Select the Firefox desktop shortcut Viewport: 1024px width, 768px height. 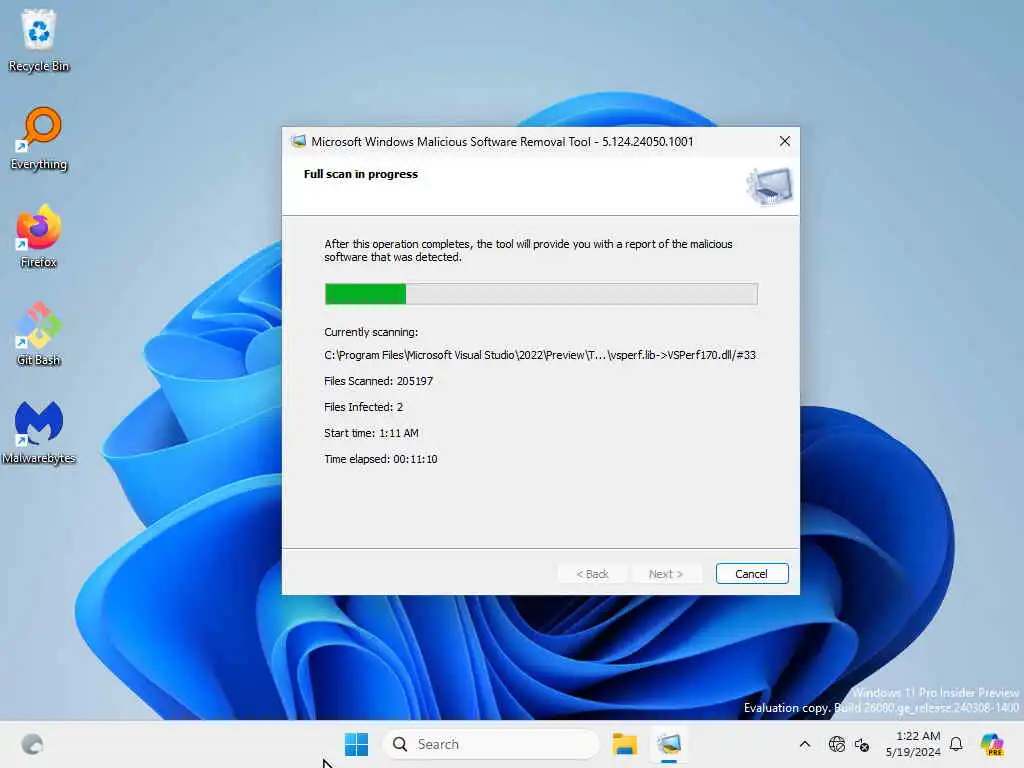click(39, 236)
